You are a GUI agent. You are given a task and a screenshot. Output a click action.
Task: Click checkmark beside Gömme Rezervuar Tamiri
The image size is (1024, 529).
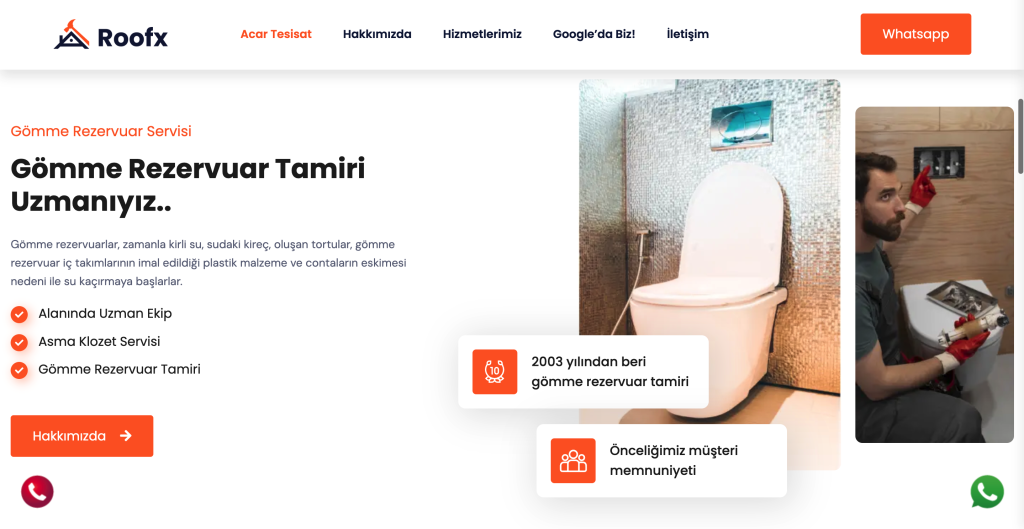click(20, 370)
